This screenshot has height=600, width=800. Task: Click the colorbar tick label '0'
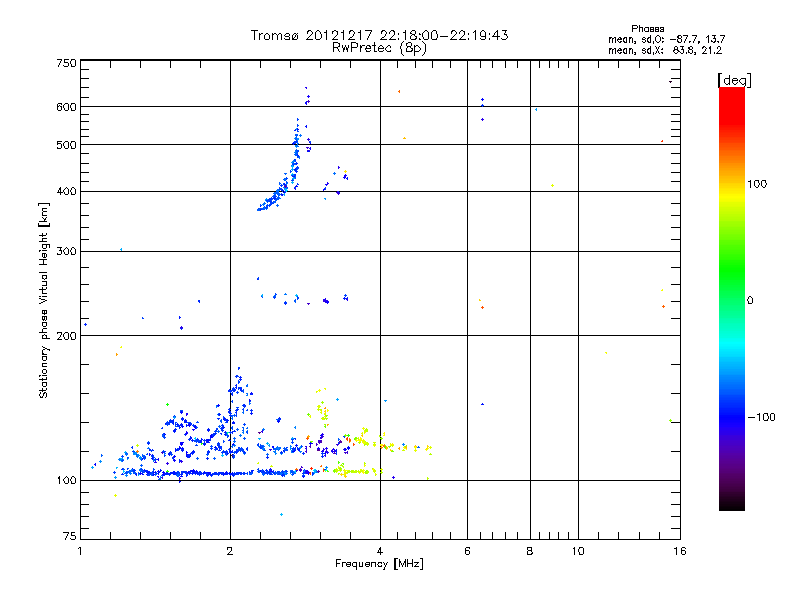point(749,301)
